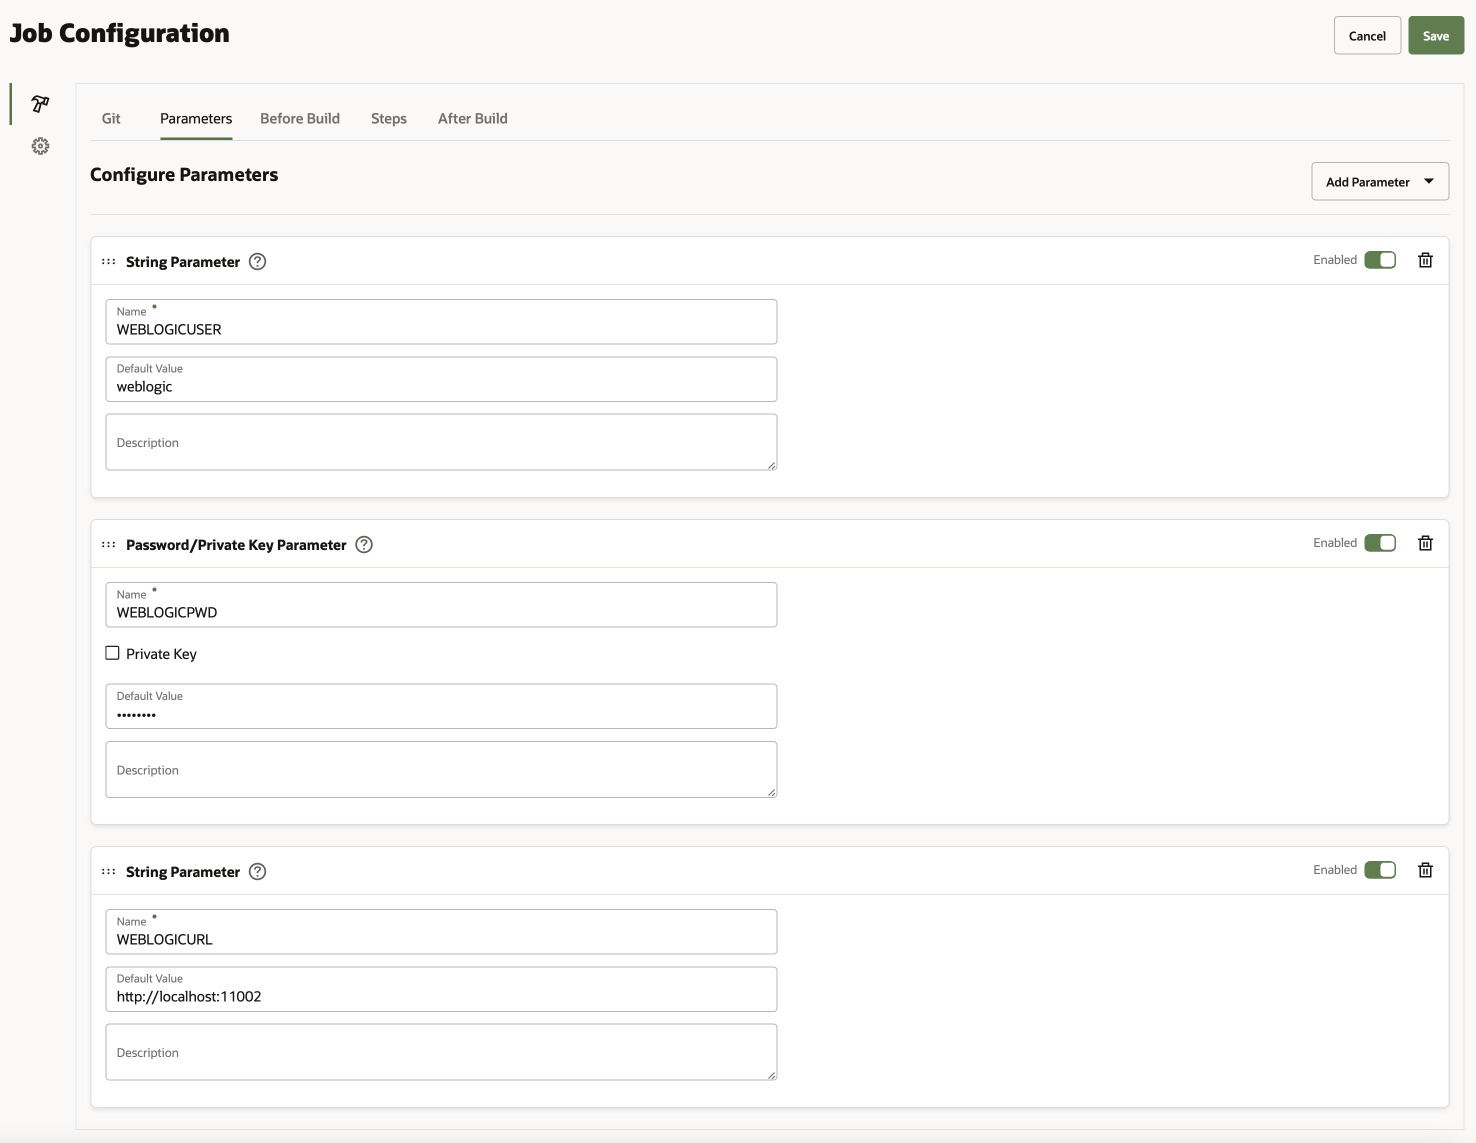The image size is (1476, 1143).
Task: Click help icon for WEBLOGICURL String Parameter
Action: click(257, 872)
